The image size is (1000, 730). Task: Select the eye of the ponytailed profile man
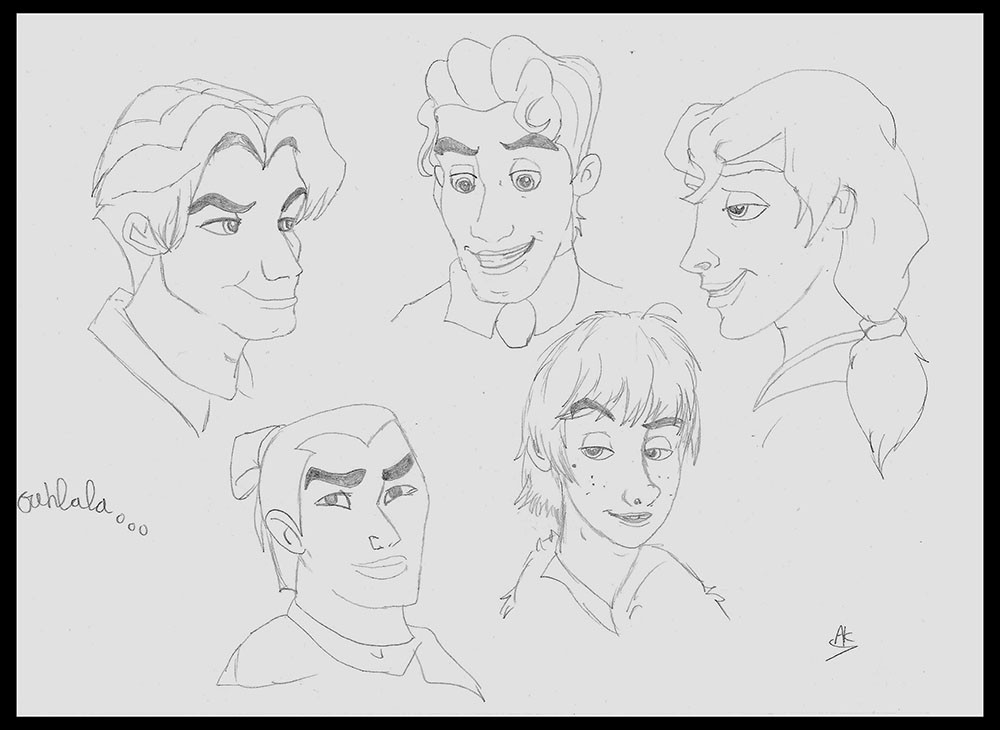coord(743,209)
